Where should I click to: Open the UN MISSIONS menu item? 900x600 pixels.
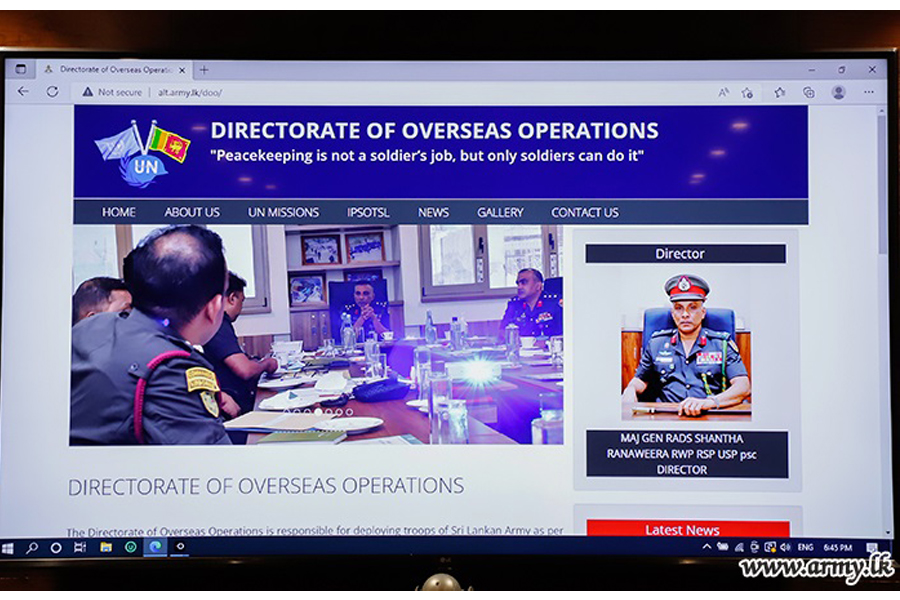(283, 212)
